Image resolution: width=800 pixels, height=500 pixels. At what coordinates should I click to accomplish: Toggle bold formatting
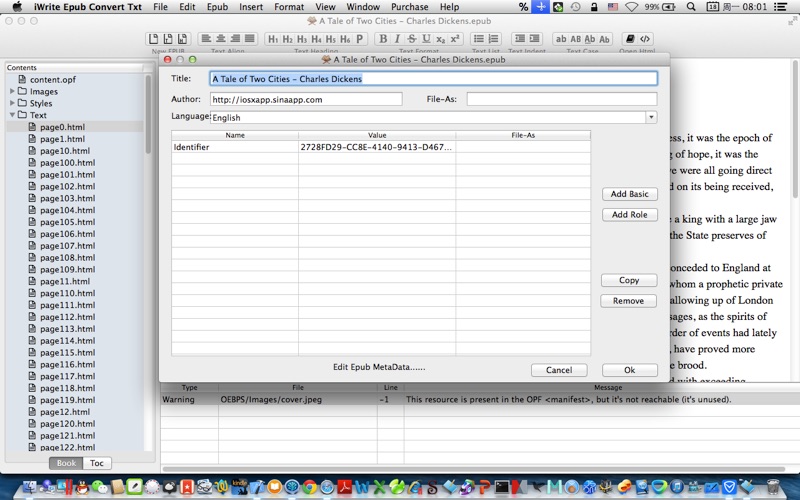383,39
